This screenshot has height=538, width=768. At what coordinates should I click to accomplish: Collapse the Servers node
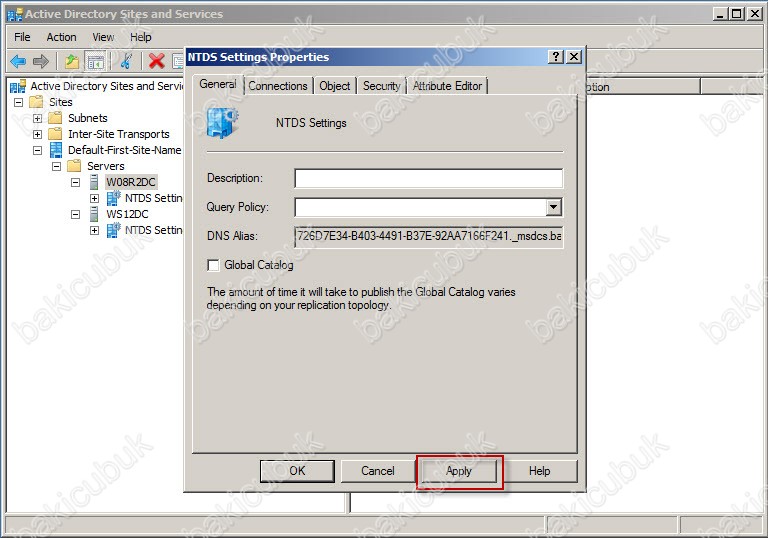(x=56, y=167)
